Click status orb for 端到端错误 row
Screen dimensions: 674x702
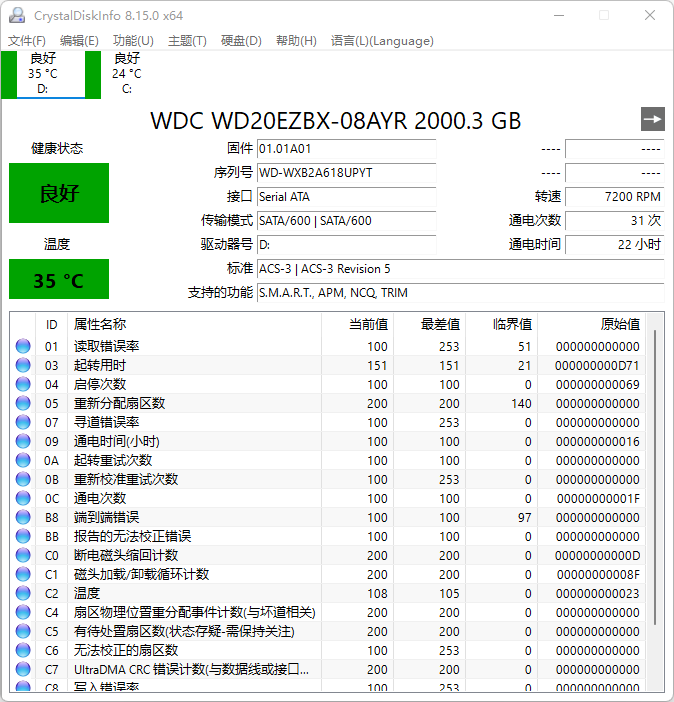coord(23,518)
